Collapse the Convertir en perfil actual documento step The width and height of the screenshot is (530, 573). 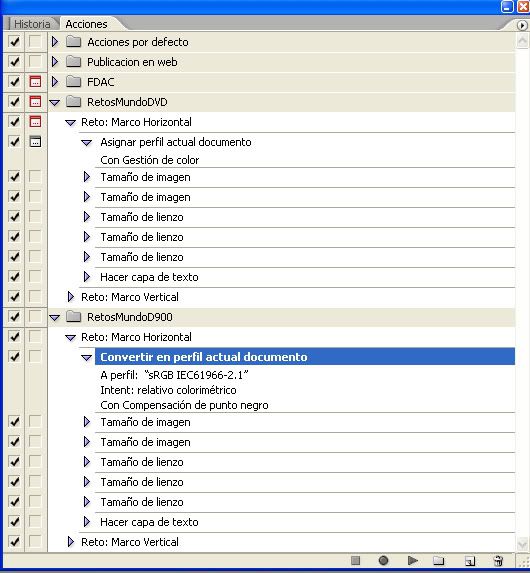click(87, 357)
